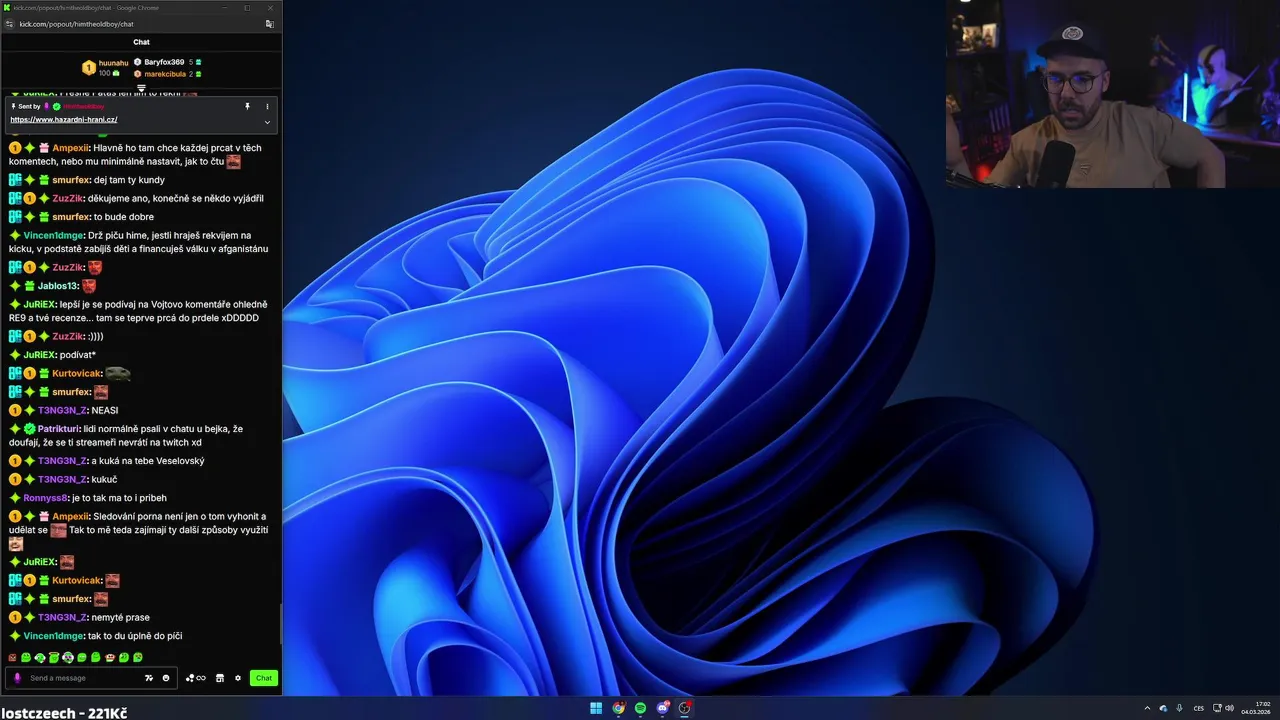Image resolution: width=1280 pixels, height=720 pixels.
Task: Open Chrome site information icon in address bar
Action: click(x=9, y=24)
